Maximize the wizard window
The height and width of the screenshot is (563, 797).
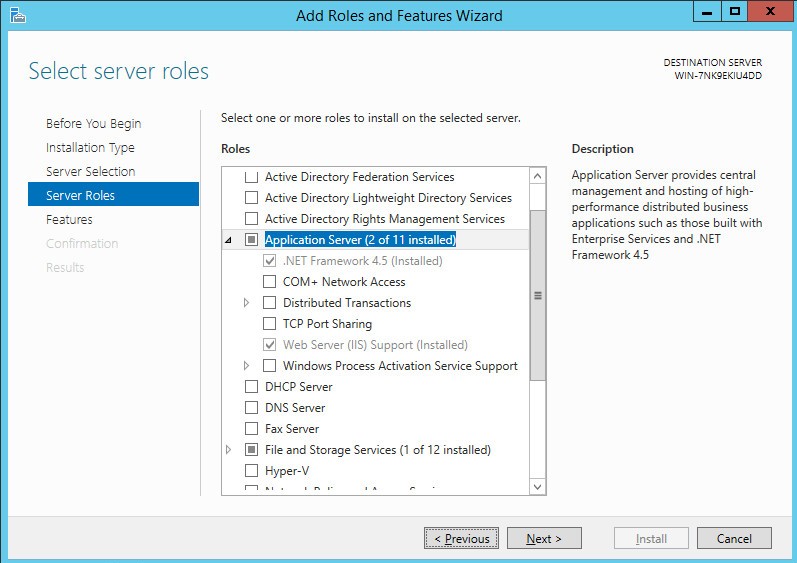(734, 11)
